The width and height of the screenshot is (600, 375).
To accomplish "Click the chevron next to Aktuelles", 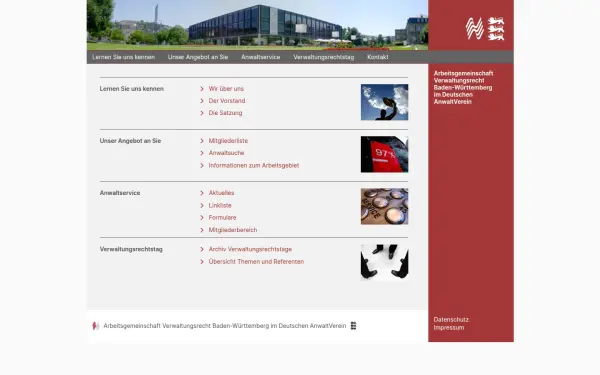I will [x=202, y=193].
